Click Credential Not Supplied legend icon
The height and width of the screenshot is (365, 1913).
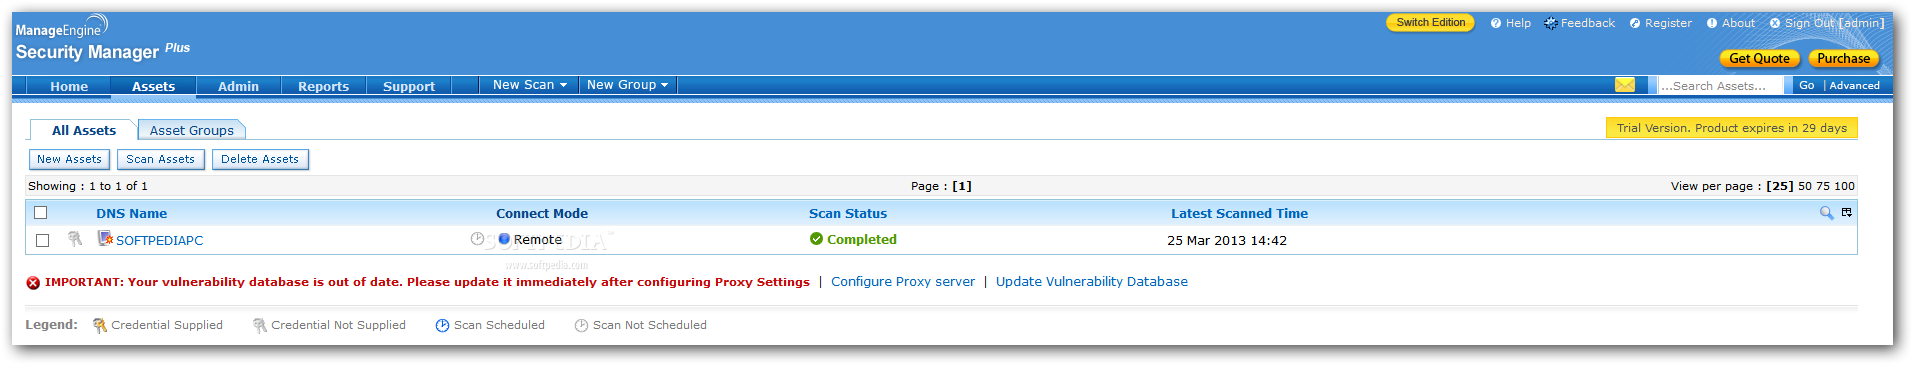click(x=259, y=325)
